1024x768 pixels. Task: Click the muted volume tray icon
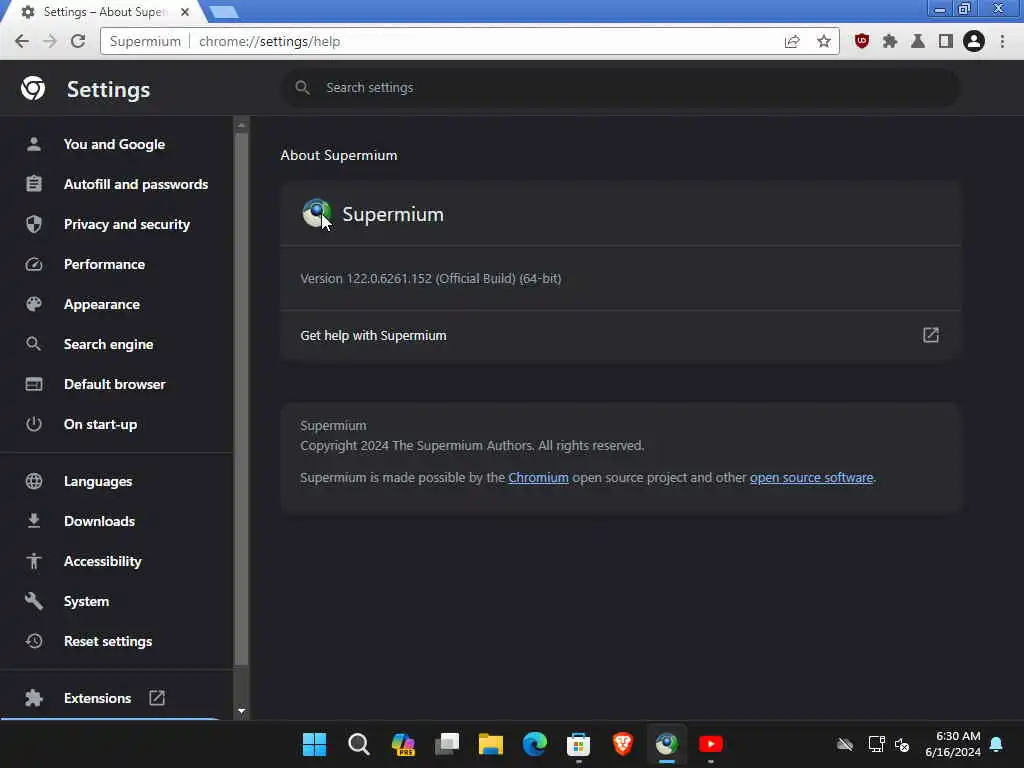(x=902, y=744)
